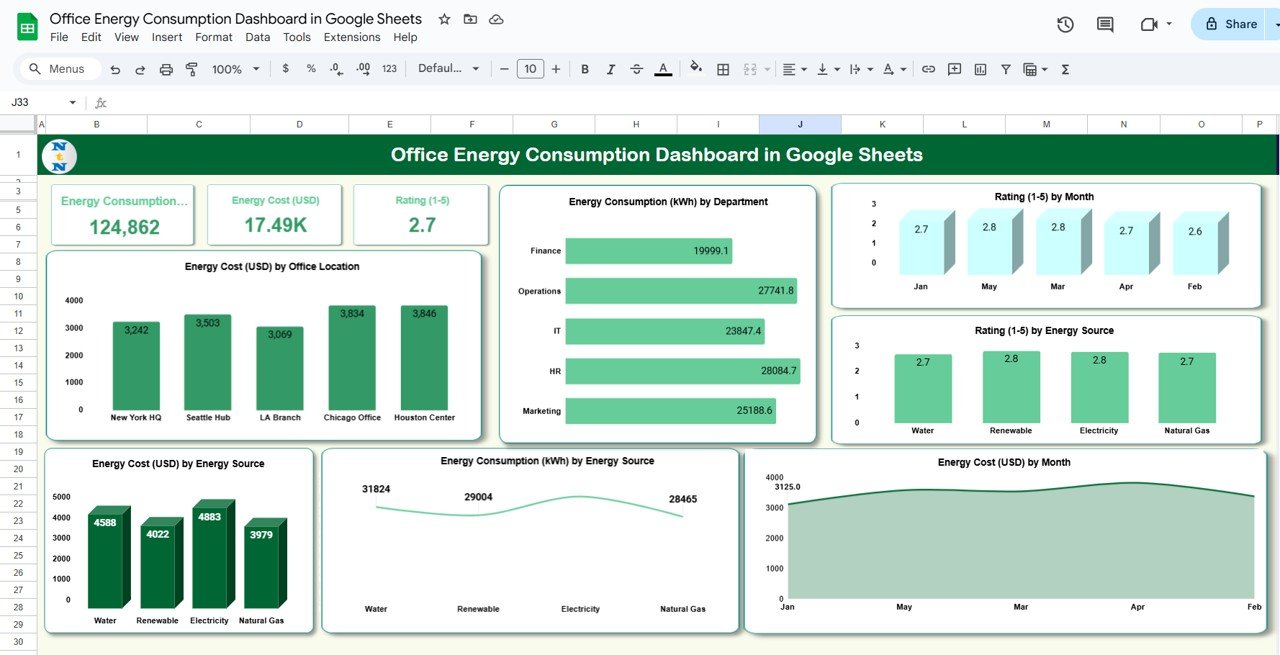Screen dimensions: 1280x655
Task: Click the Borders icon
Action: 723,69
